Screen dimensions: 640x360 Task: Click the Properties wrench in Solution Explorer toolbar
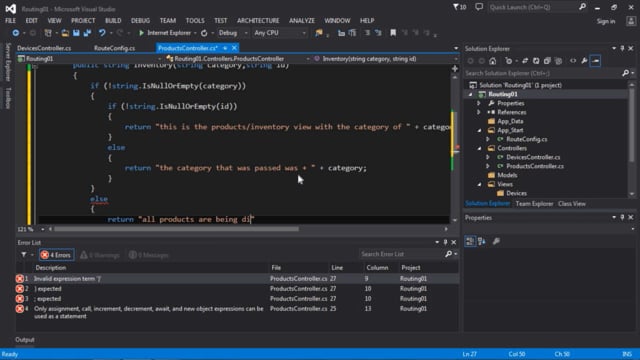(584, 61)
